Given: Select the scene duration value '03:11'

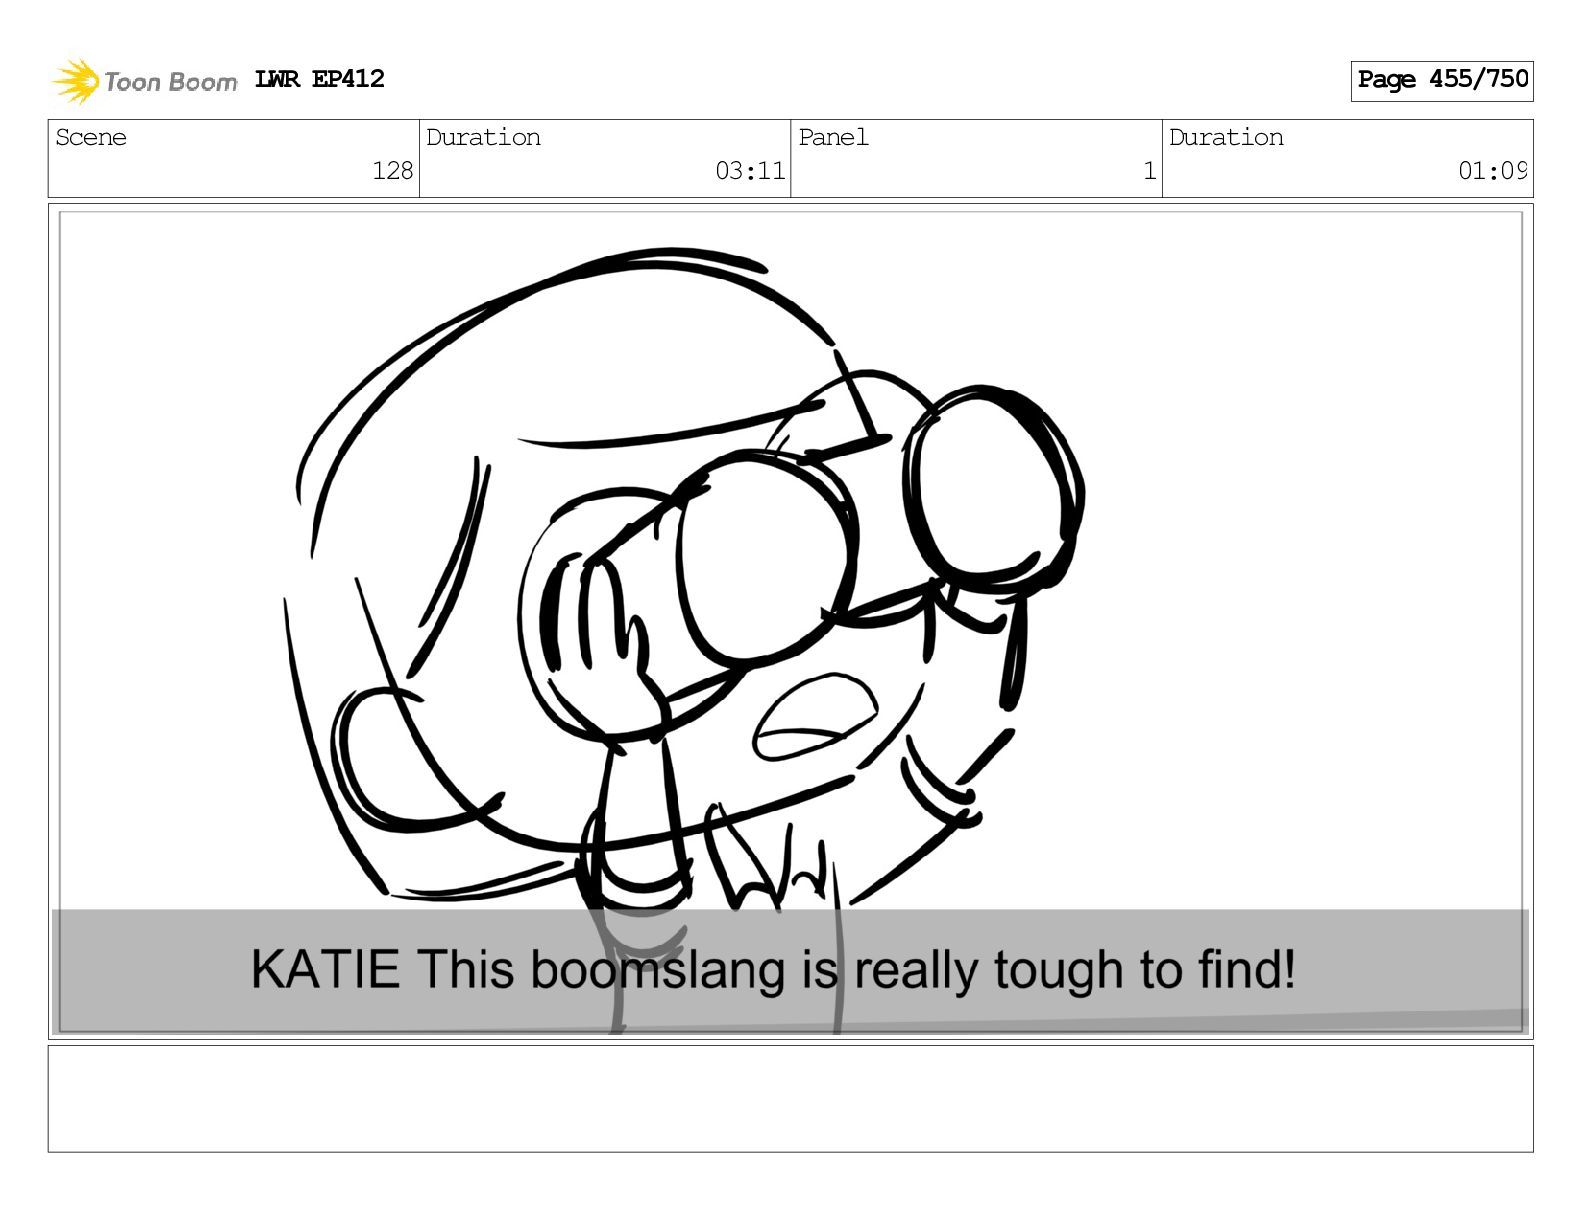Looking at the screenshot, I should [750, 171].
